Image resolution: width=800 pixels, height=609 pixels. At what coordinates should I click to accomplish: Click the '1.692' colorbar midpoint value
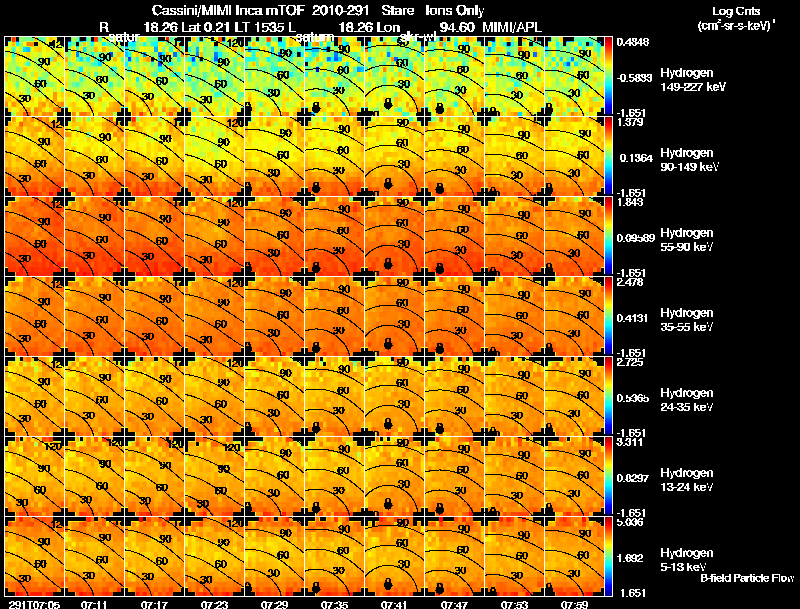631,558
